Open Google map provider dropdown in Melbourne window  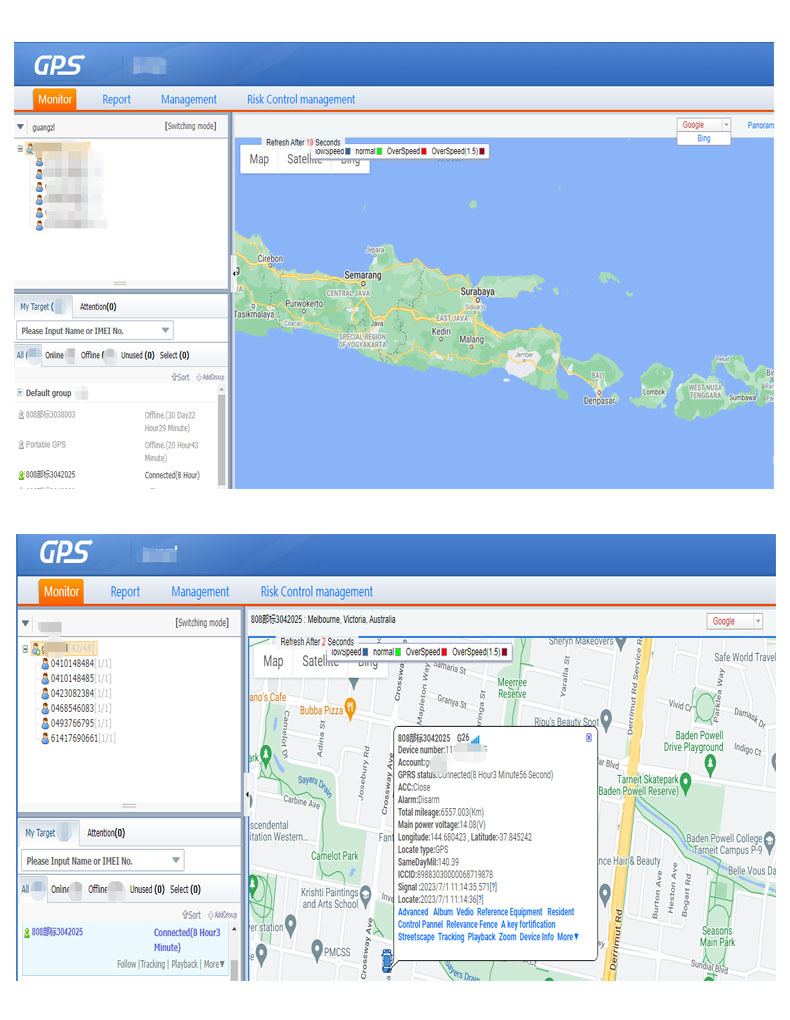(x=758, y=621)
